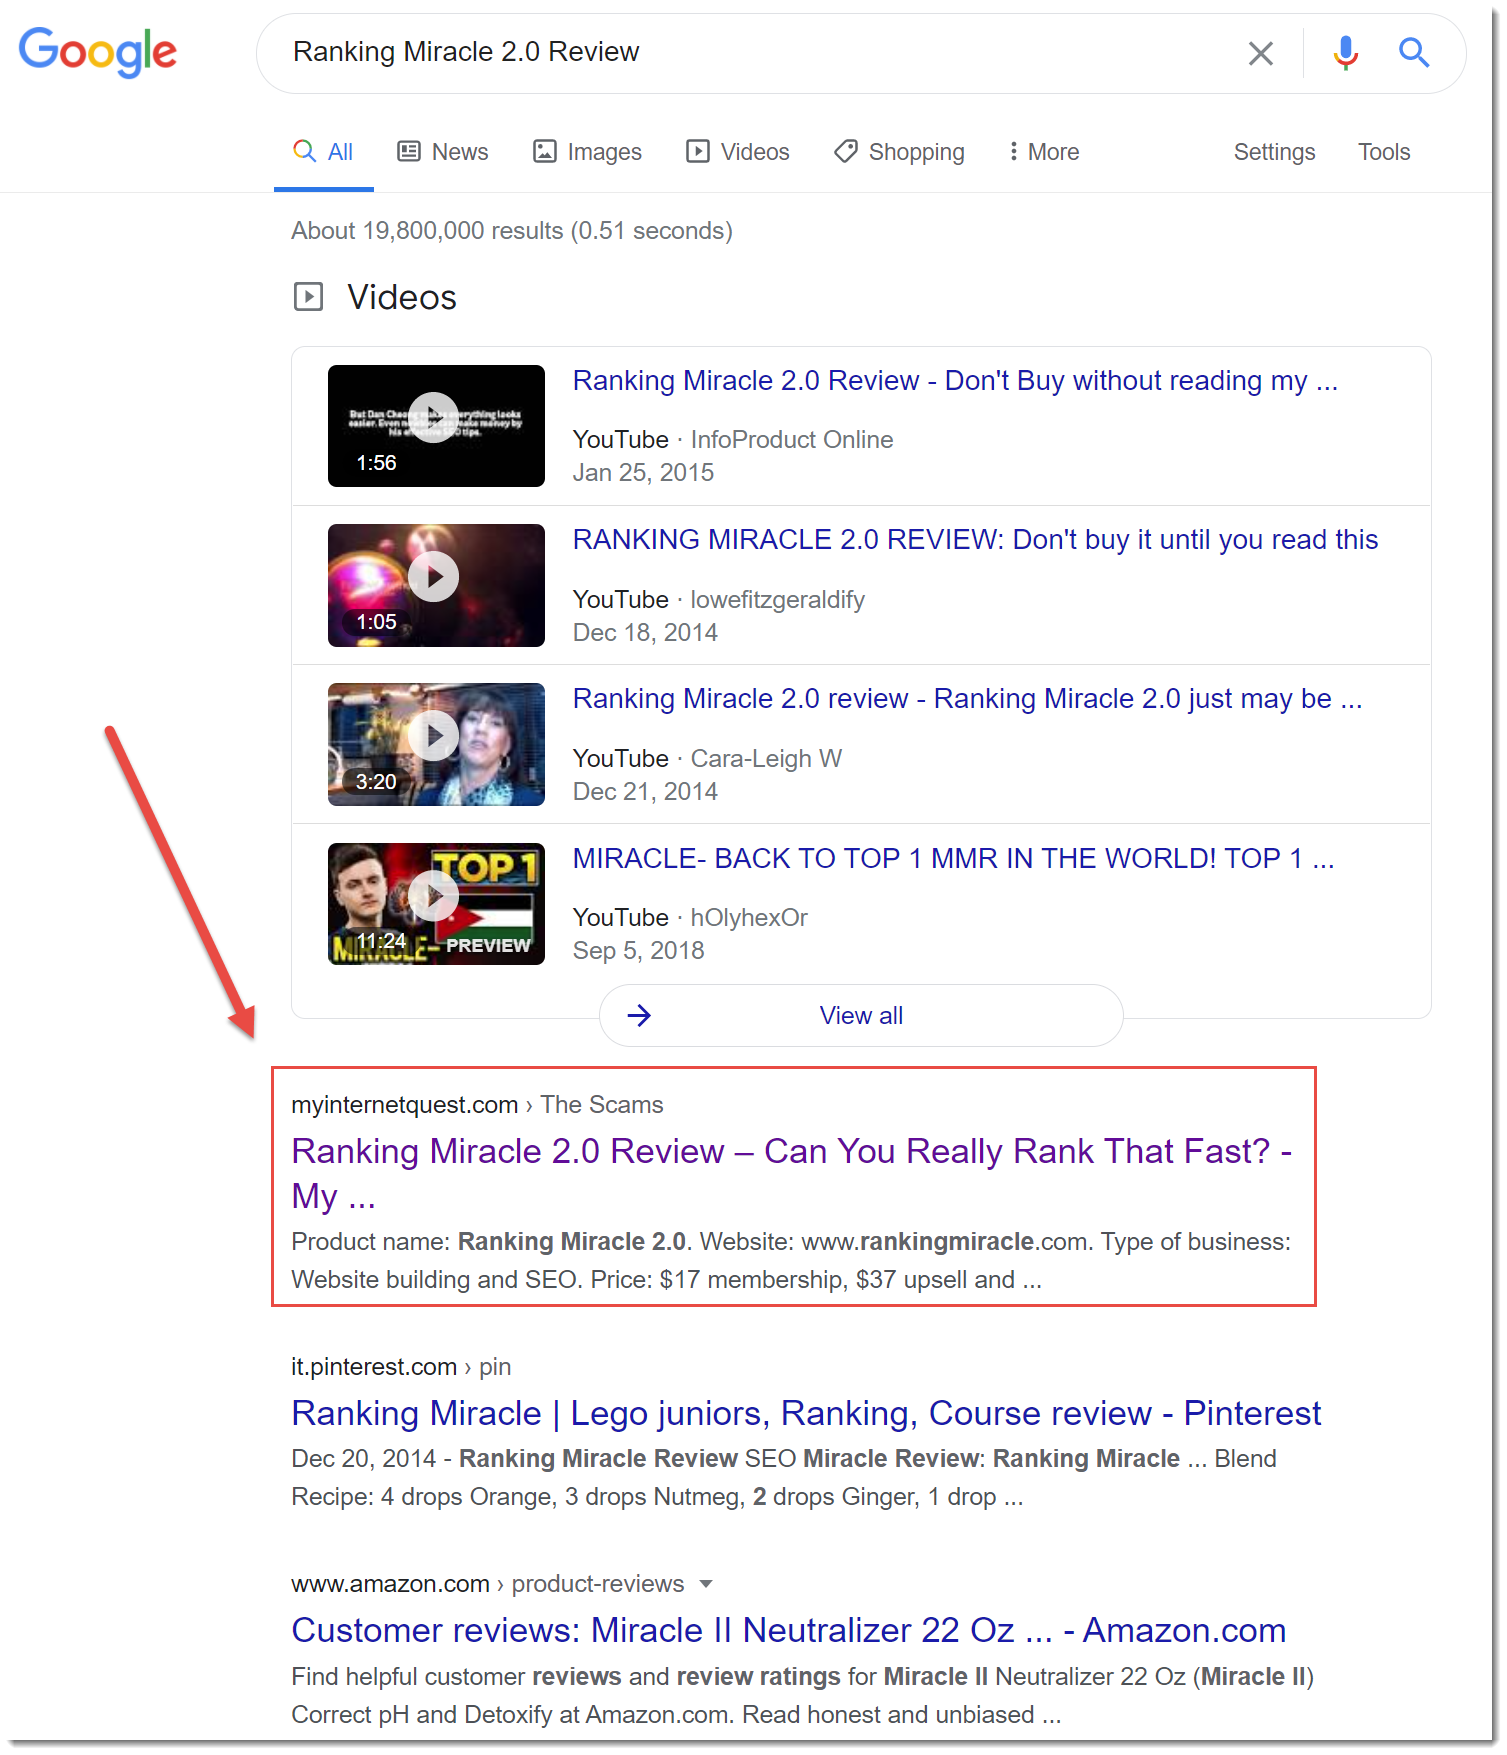Open 'Don't Buy without reading my' video link
Image resolution: width=1507 pixels, height=1755 pixels.
click(x=955, y=381)
